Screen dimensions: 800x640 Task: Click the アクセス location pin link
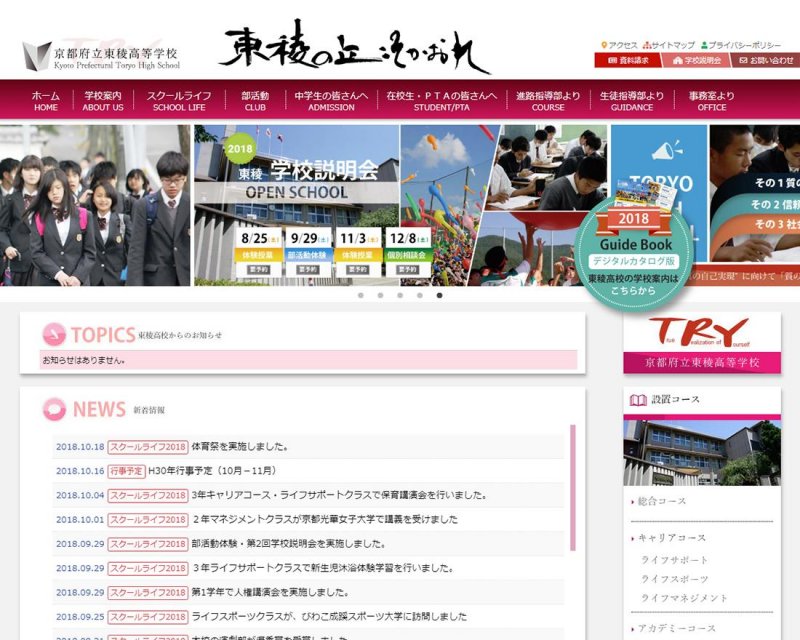tap(619, 45)
